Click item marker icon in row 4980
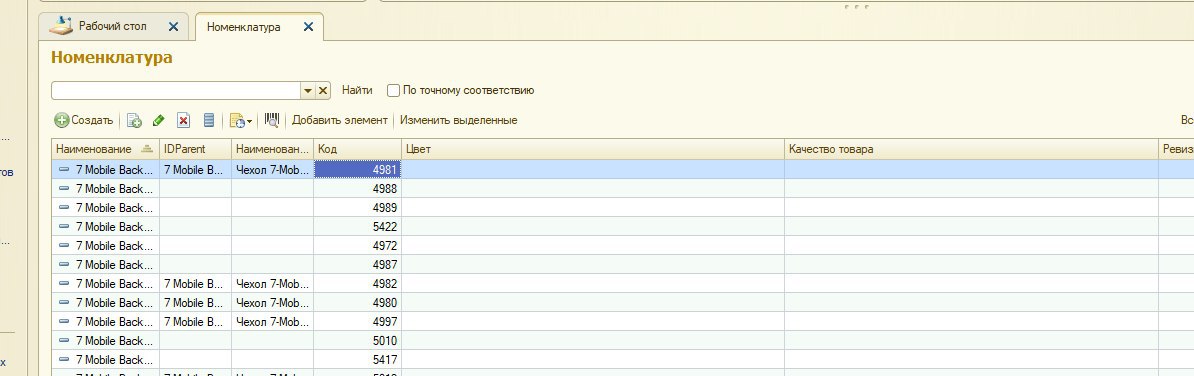The height and width of the screenshot is (376, 1194). click(64, 303)
